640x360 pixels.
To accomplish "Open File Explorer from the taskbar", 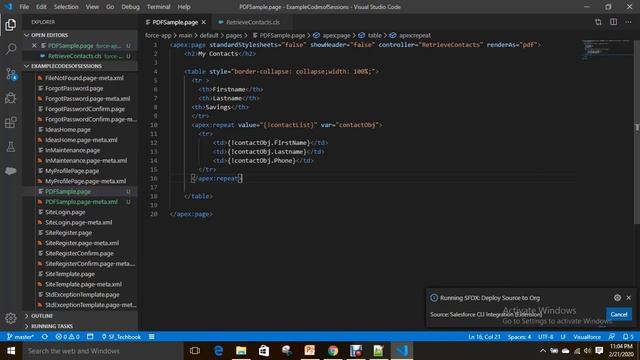I will tap(241, 351).
